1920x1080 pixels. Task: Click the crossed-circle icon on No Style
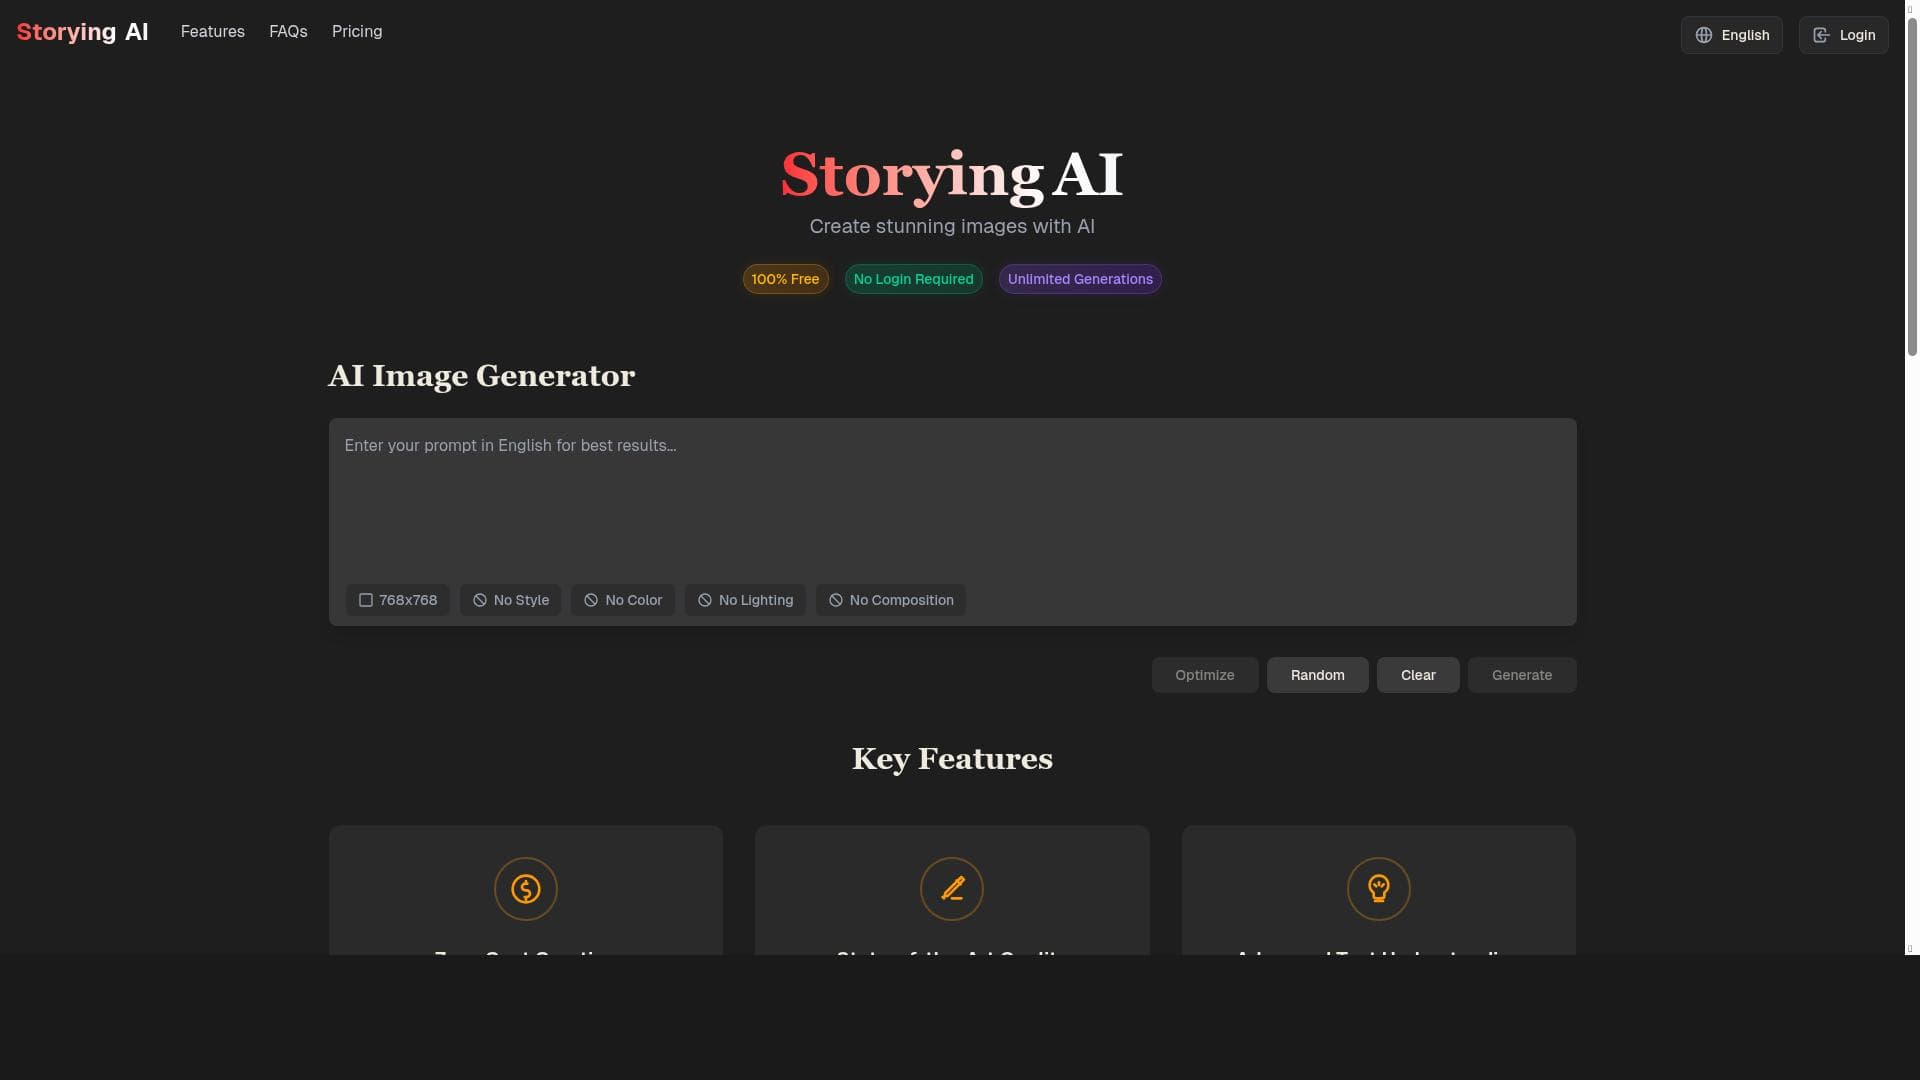pyautogui.click(x=480, y=600)
